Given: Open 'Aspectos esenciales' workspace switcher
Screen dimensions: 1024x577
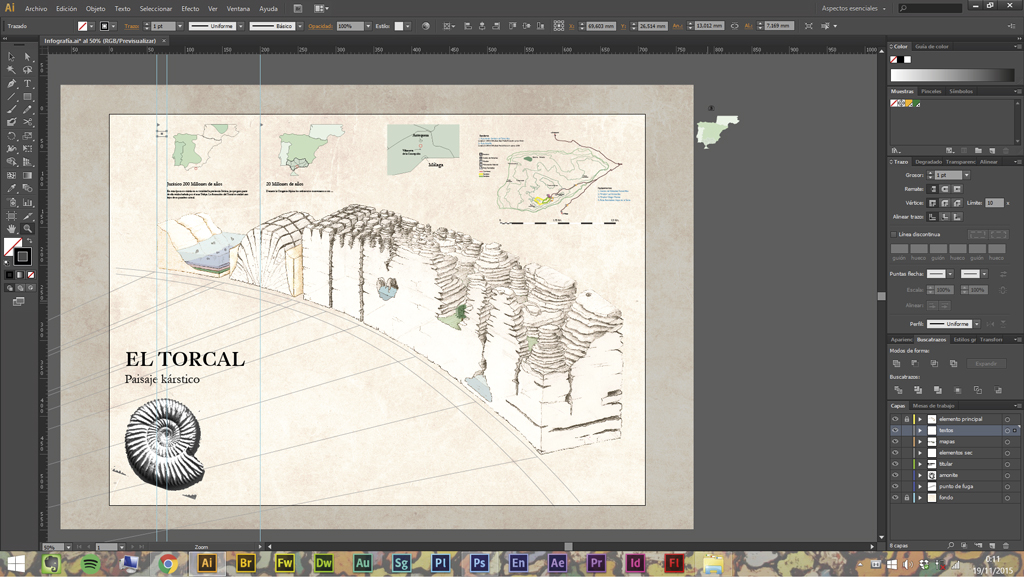Looking at the screenshot, I should [x=853, y=8].
